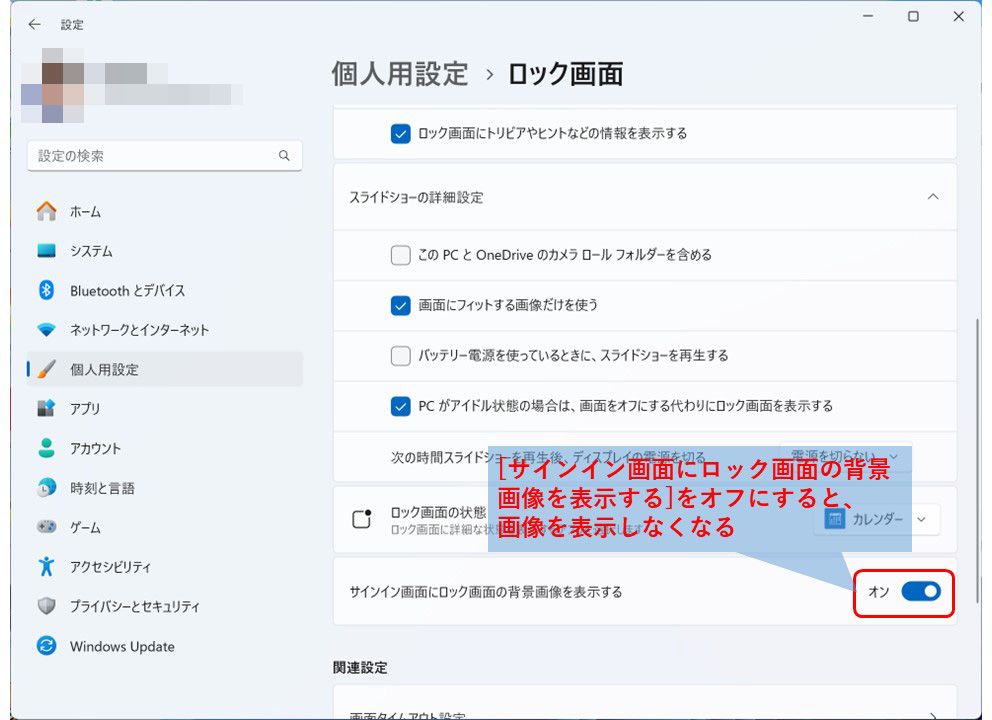Open ホーム in sidebar
The height and width of the screenshot is (720, 992).
(164, 211)
